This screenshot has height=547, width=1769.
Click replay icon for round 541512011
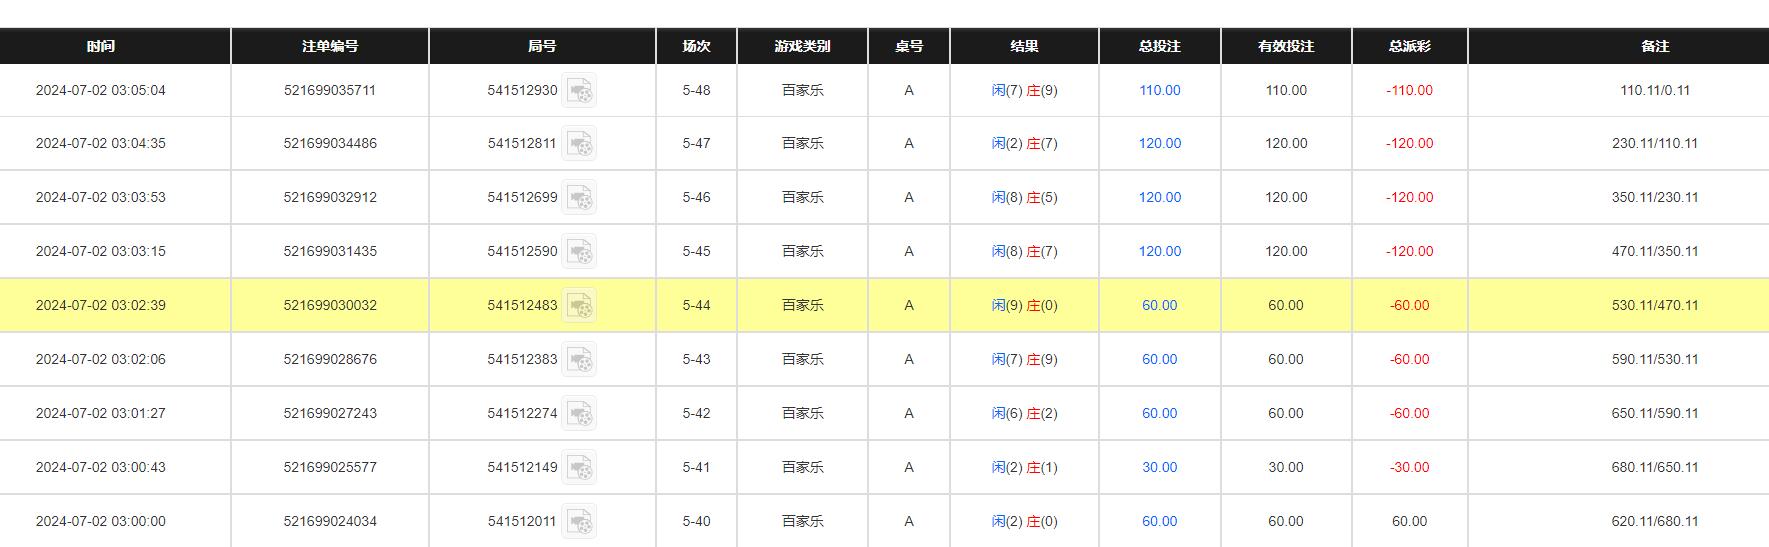click(579, 522)
